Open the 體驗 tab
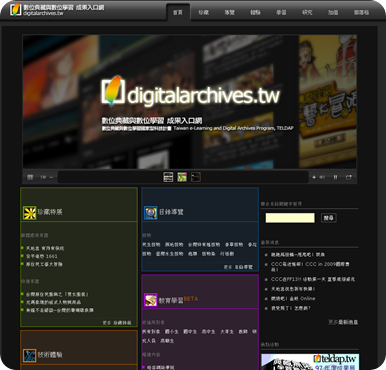Viewport: 386px width, 370px height. [x=255, y=12]
